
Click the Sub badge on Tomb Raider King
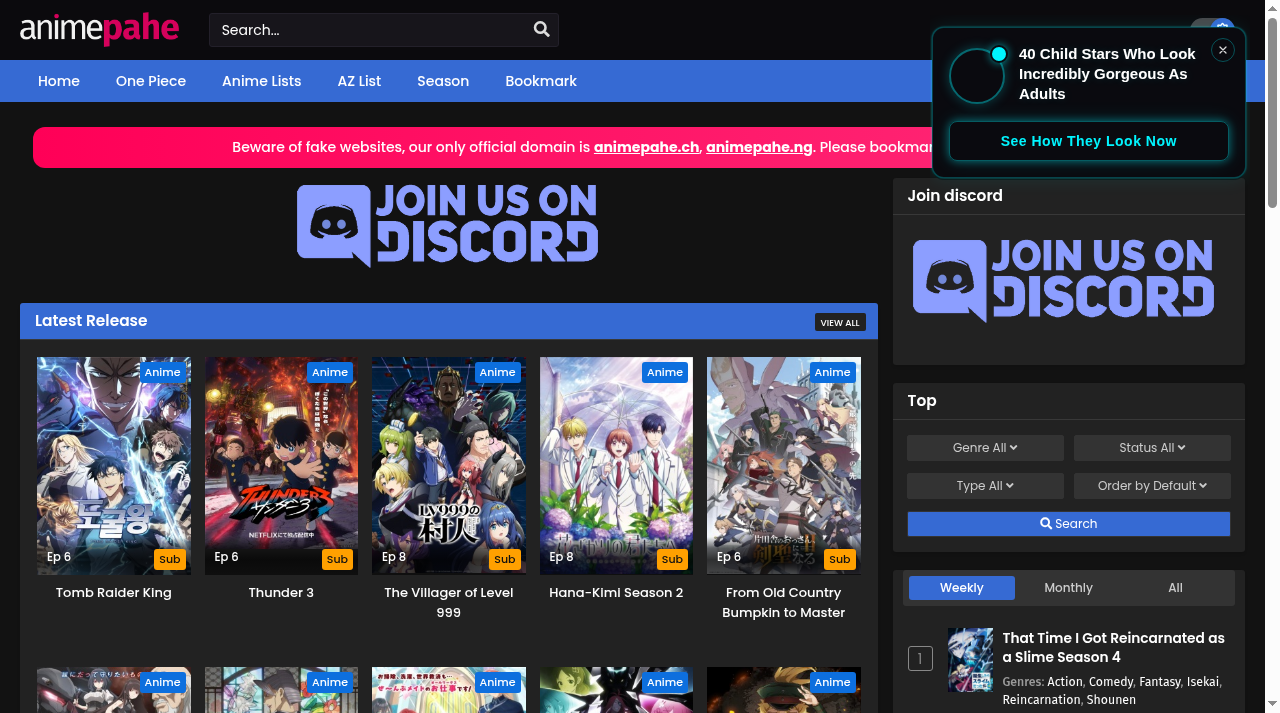170,559
